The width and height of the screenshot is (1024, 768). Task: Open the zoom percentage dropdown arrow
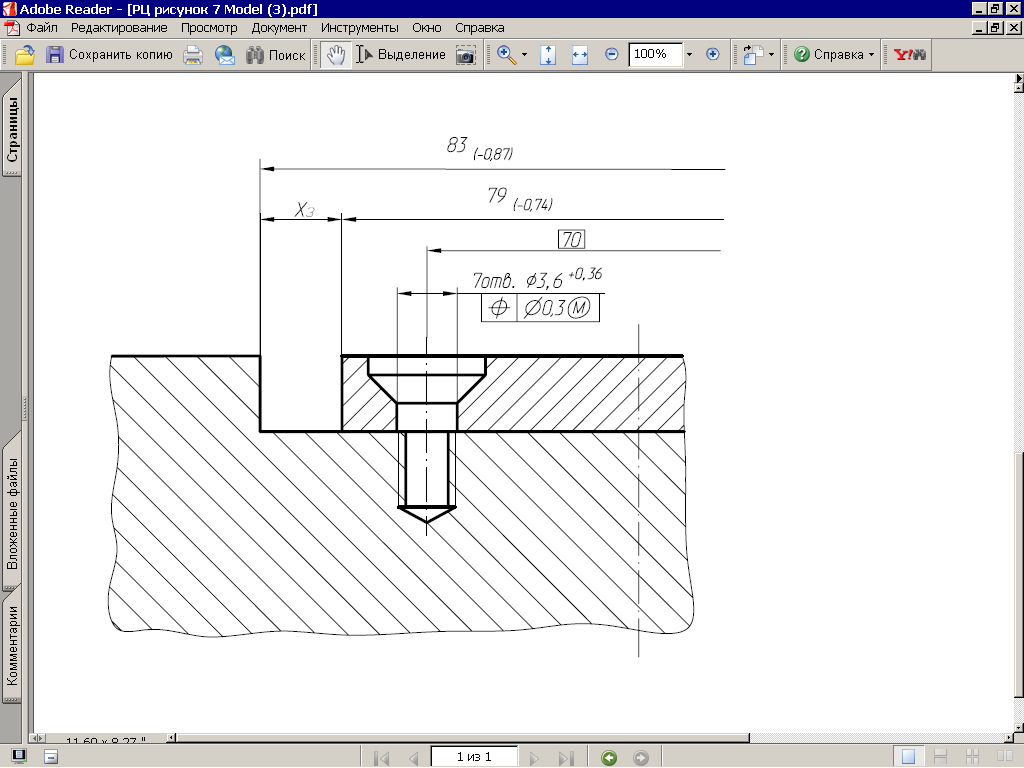689,55
